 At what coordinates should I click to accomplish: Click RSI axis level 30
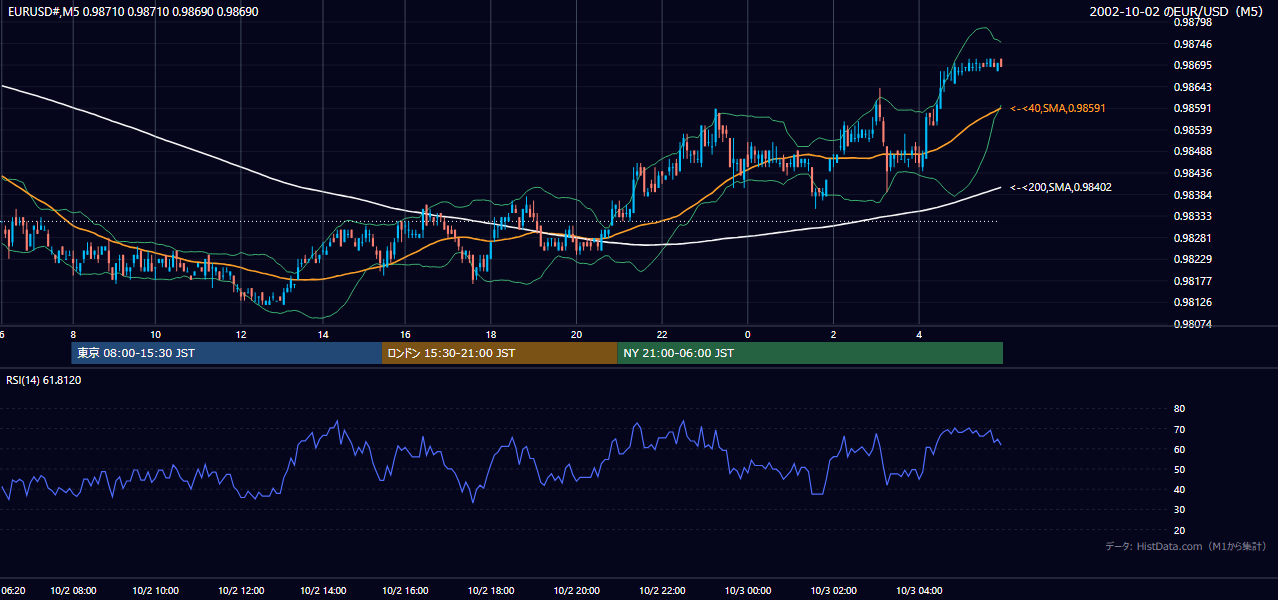1179,509
